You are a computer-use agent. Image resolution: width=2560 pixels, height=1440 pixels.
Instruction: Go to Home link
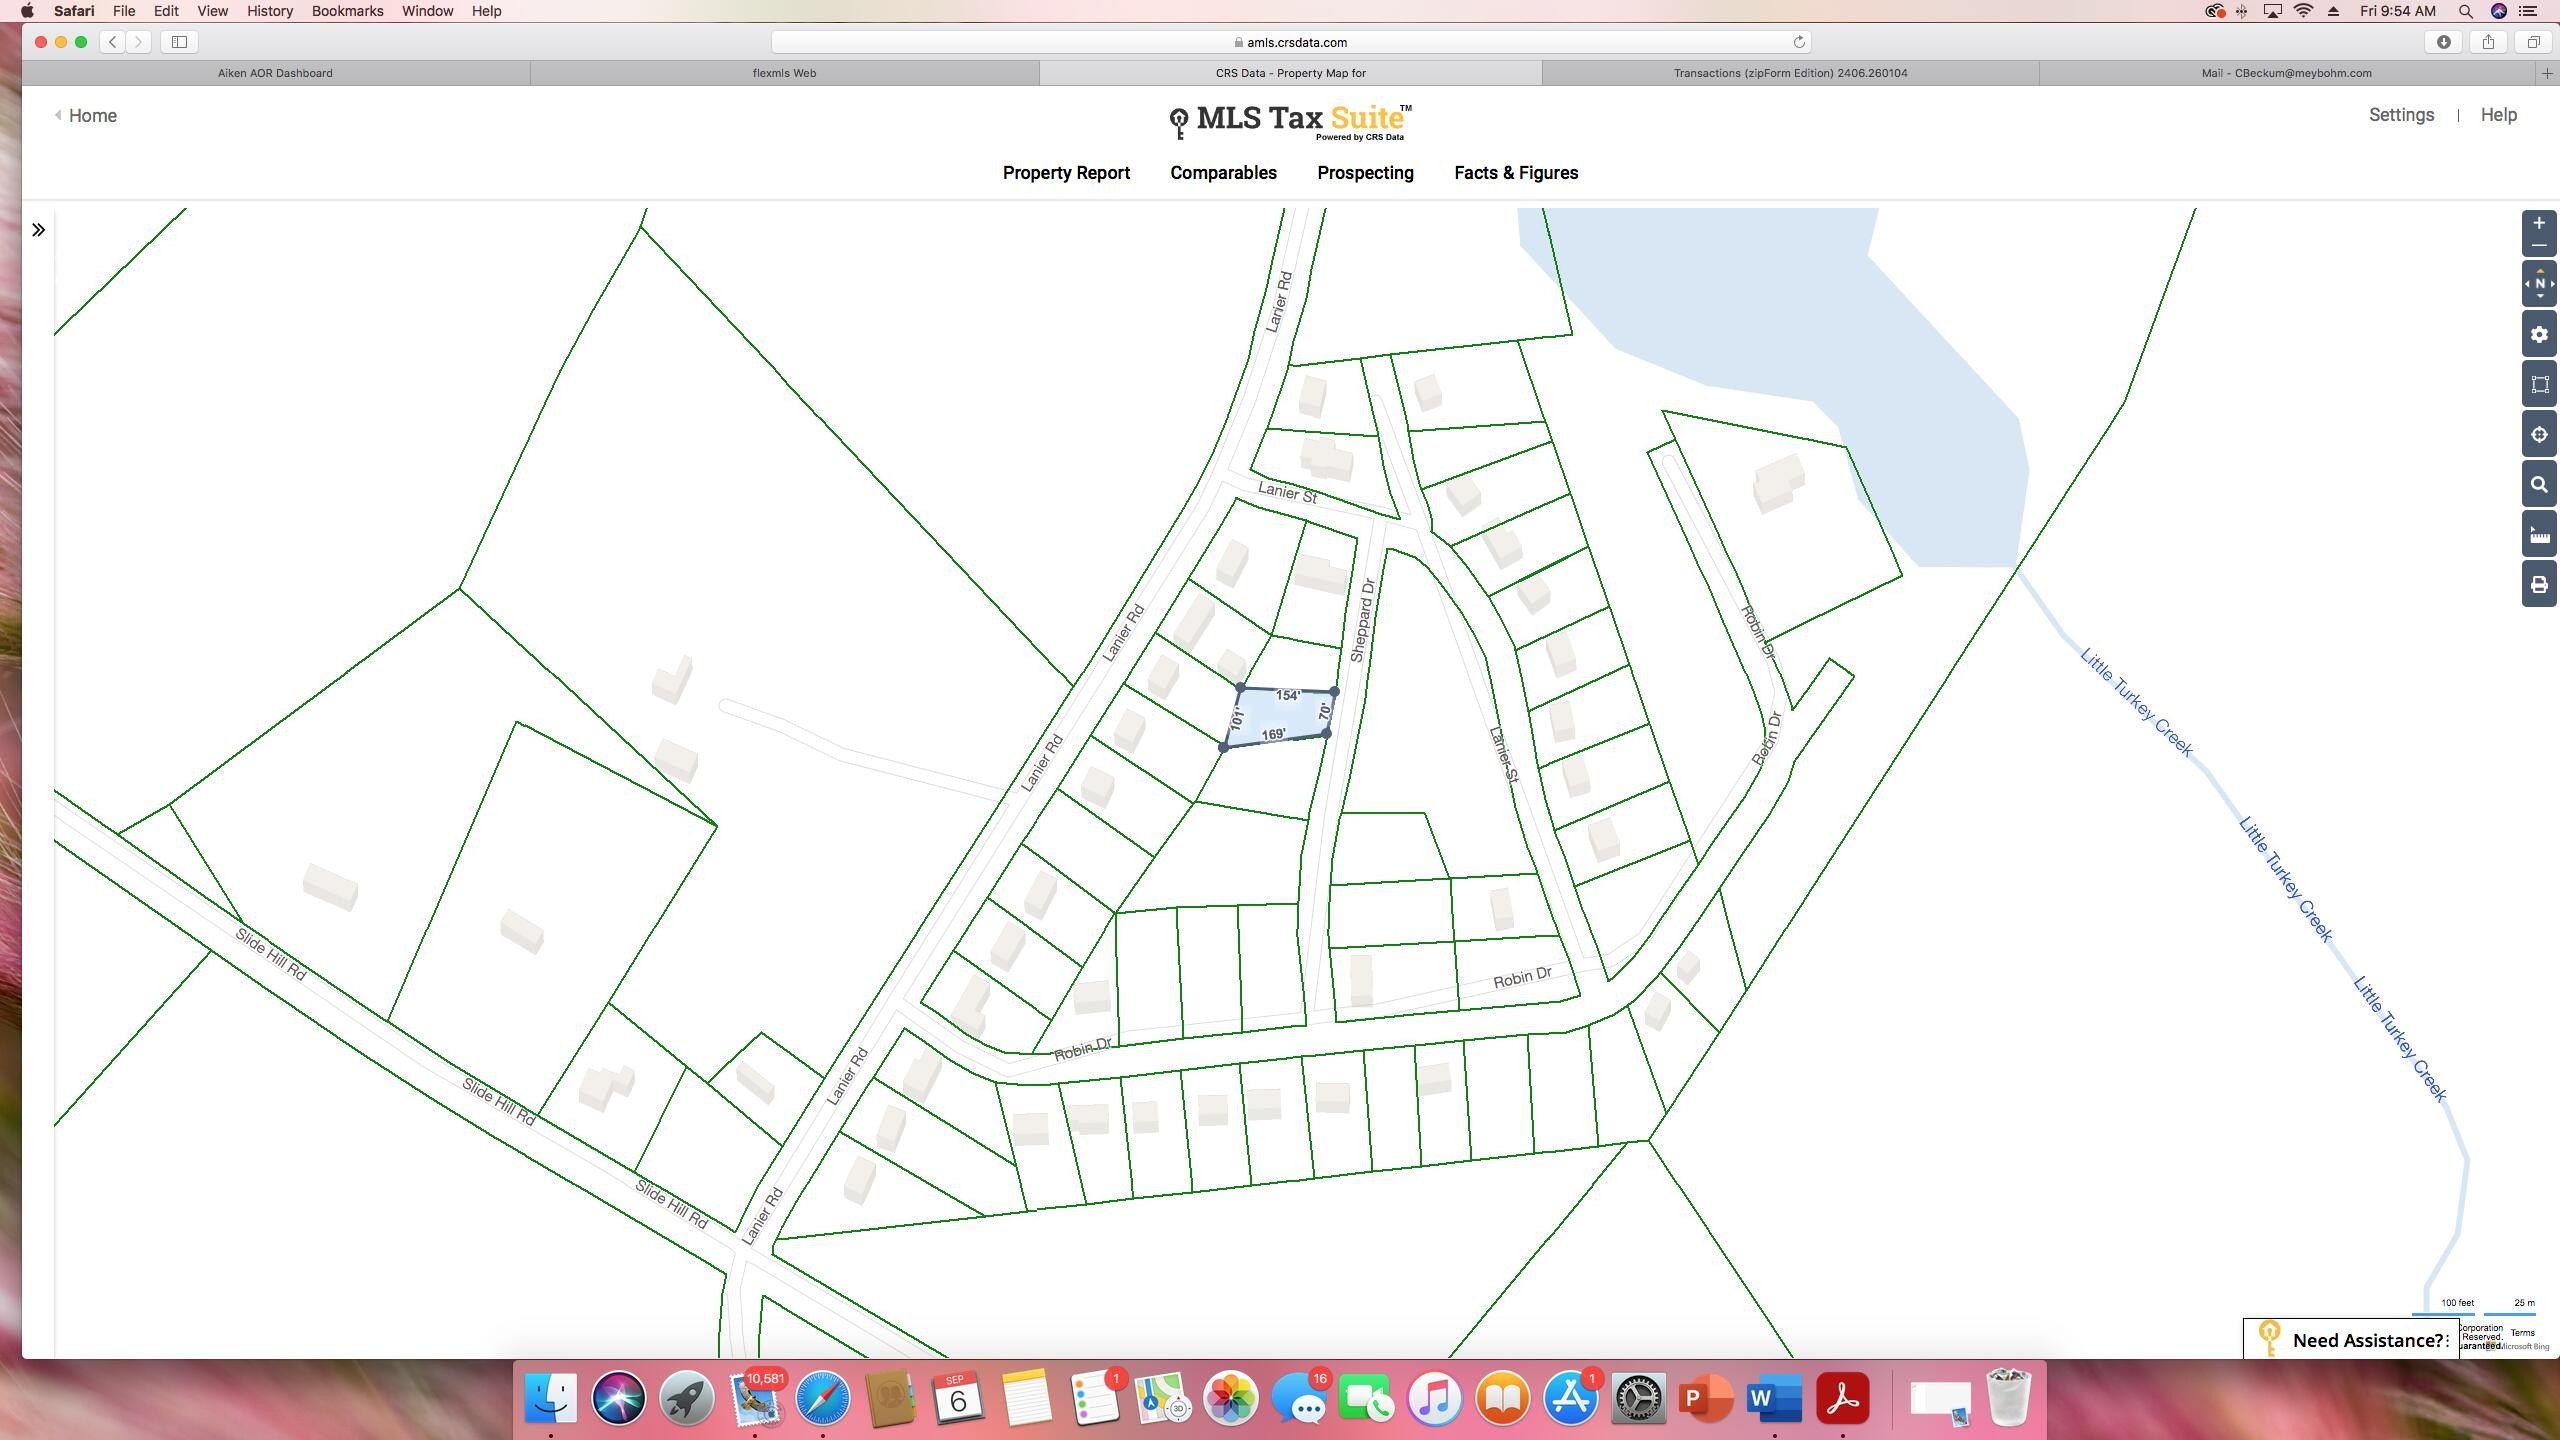86,116
